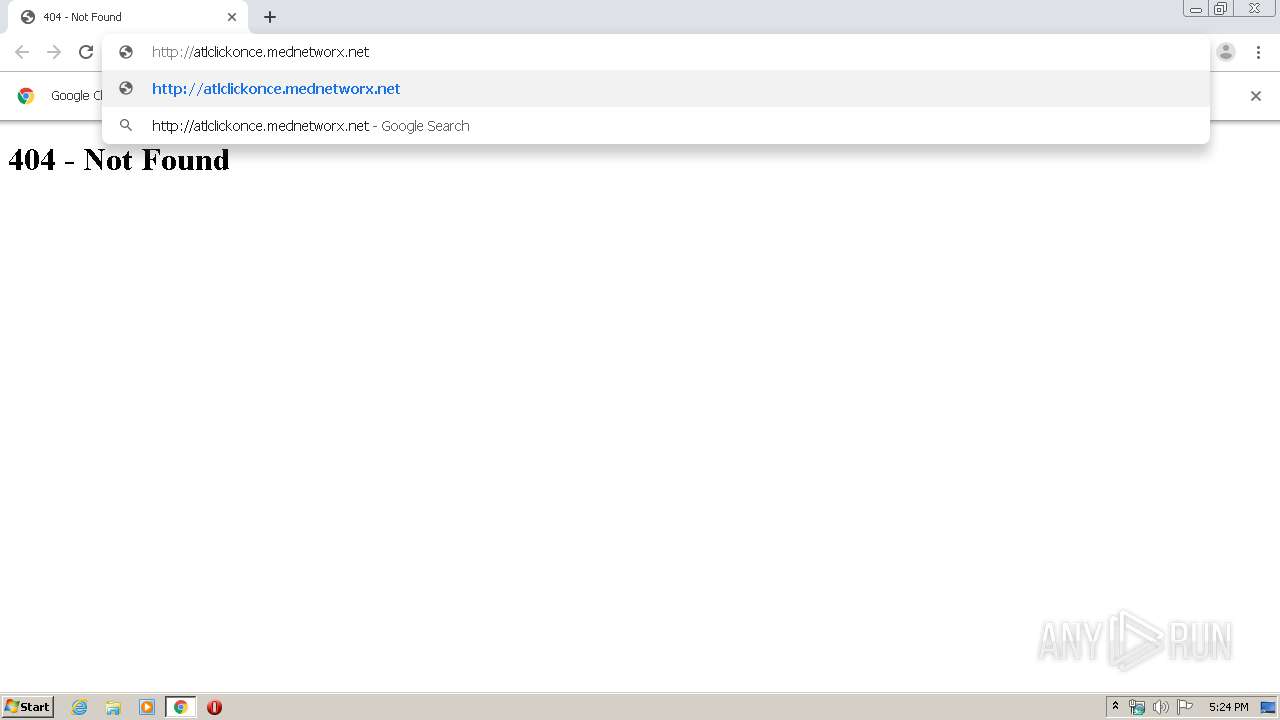Click the Chrome logo in infobar
The image size is (1280, 720).
26,96
